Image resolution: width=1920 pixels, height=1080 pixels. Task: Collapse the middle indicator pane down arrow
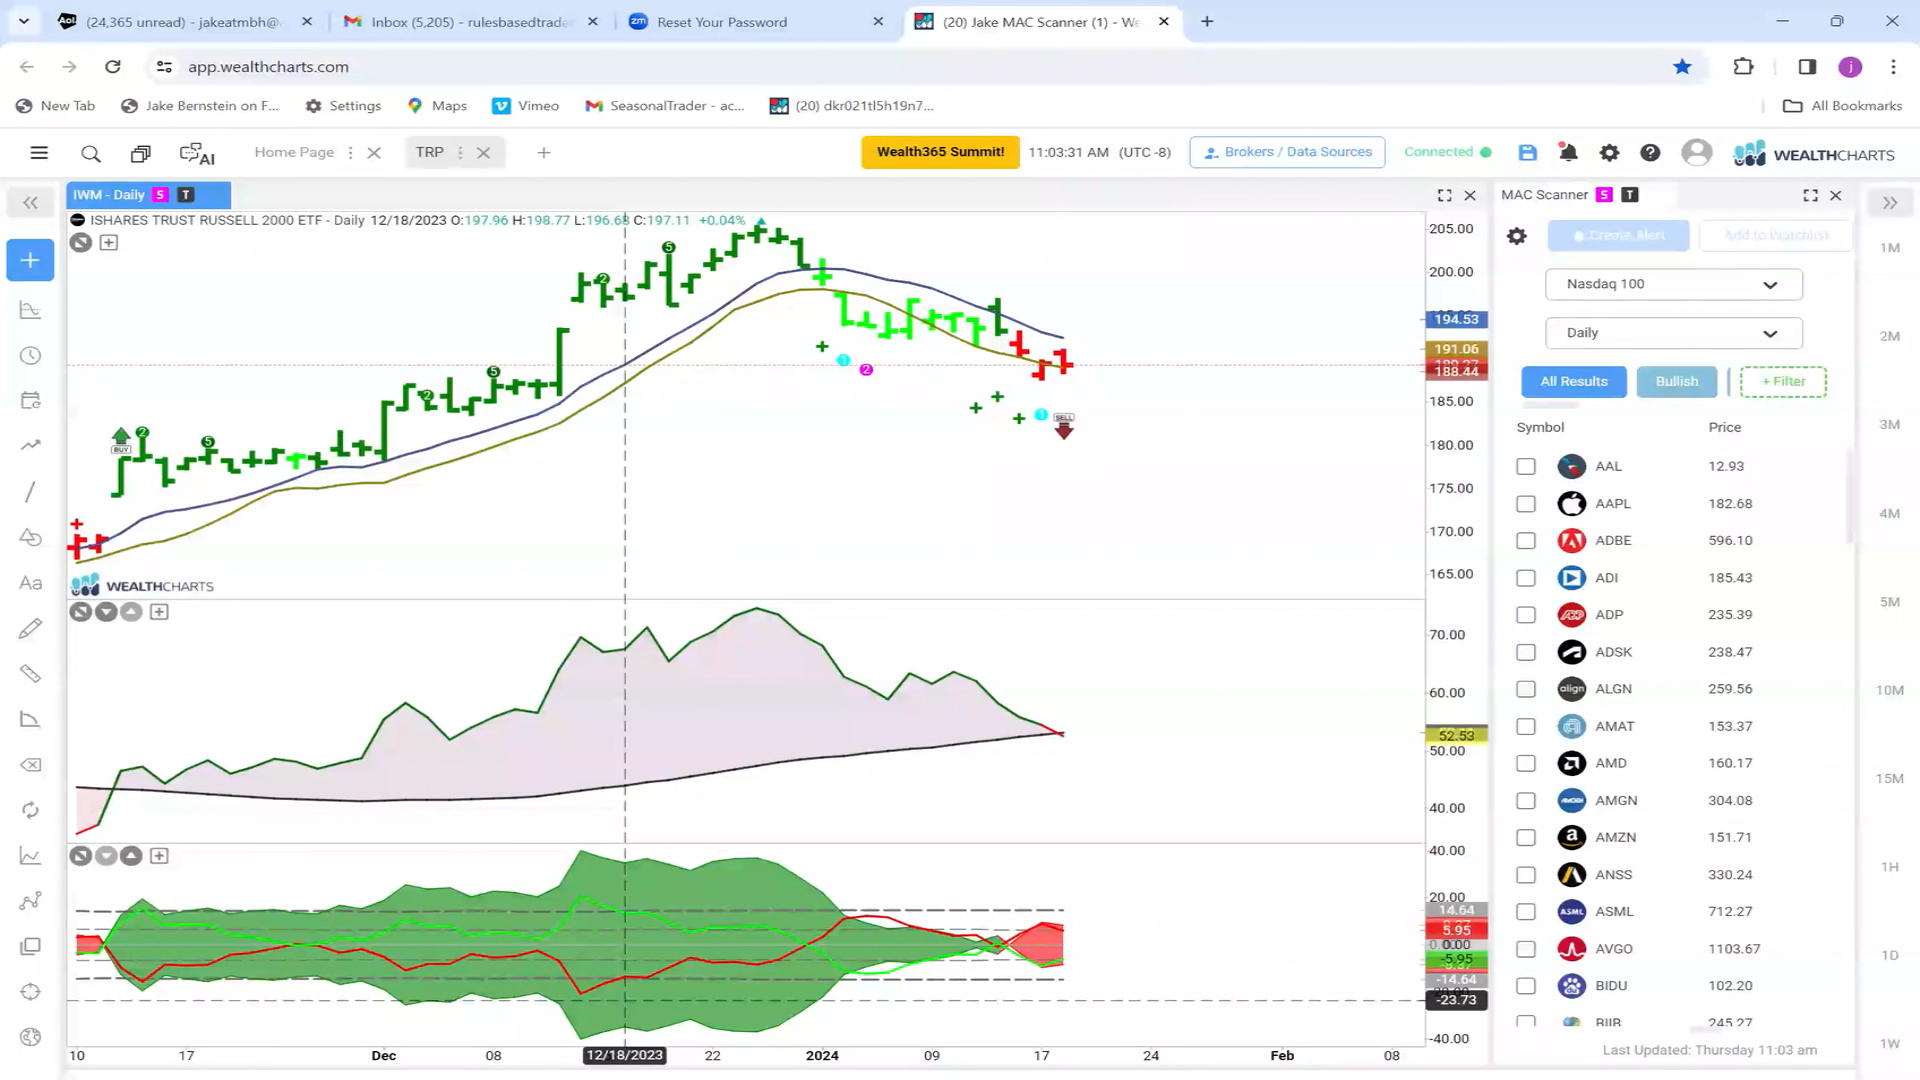click(x=106, y=612)
